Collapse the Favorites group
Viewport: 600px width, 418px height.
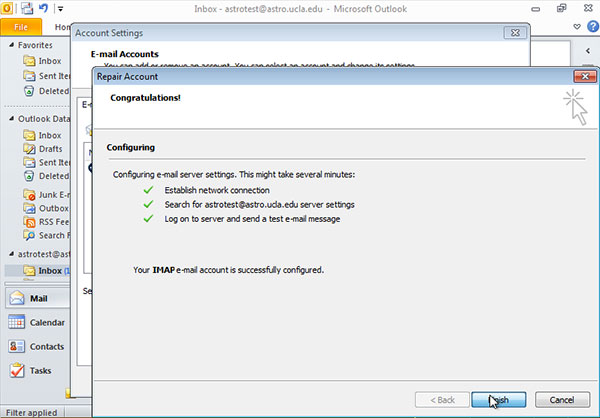tap(11, 45)
